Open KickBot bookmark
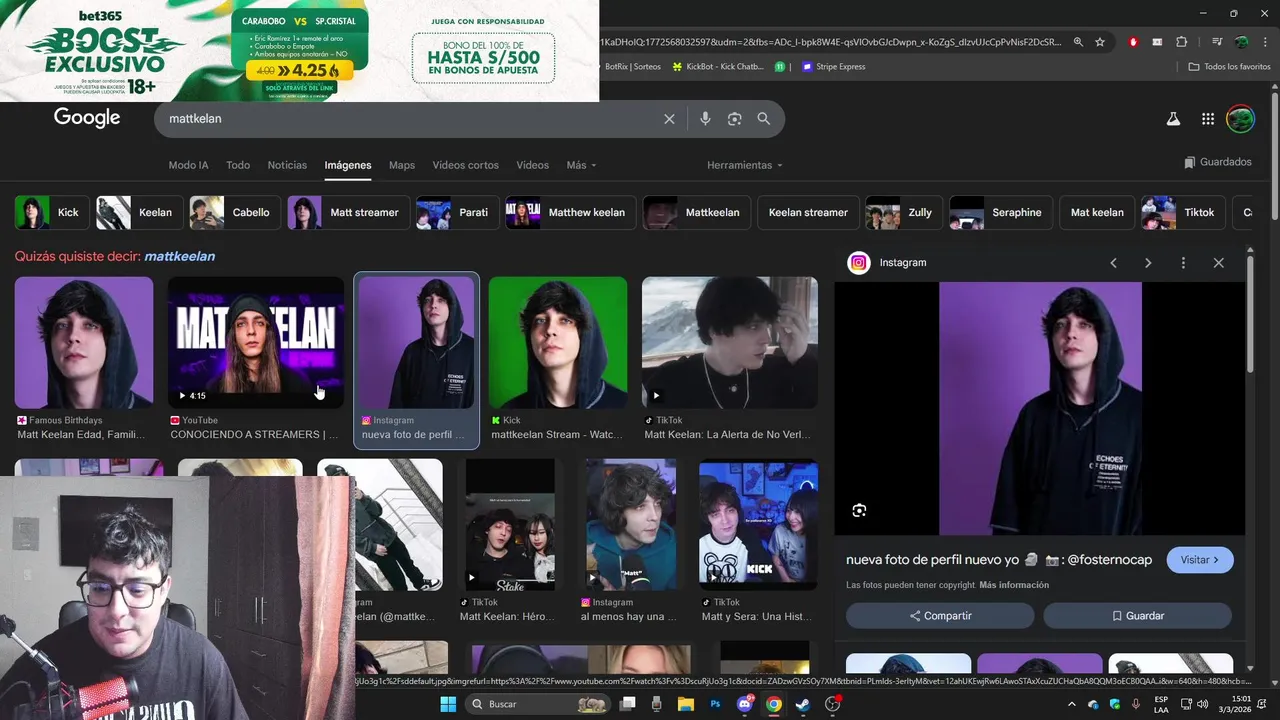Image resolution: width=1280 pixels, height=720 pixels. click(x=718, y=67)
